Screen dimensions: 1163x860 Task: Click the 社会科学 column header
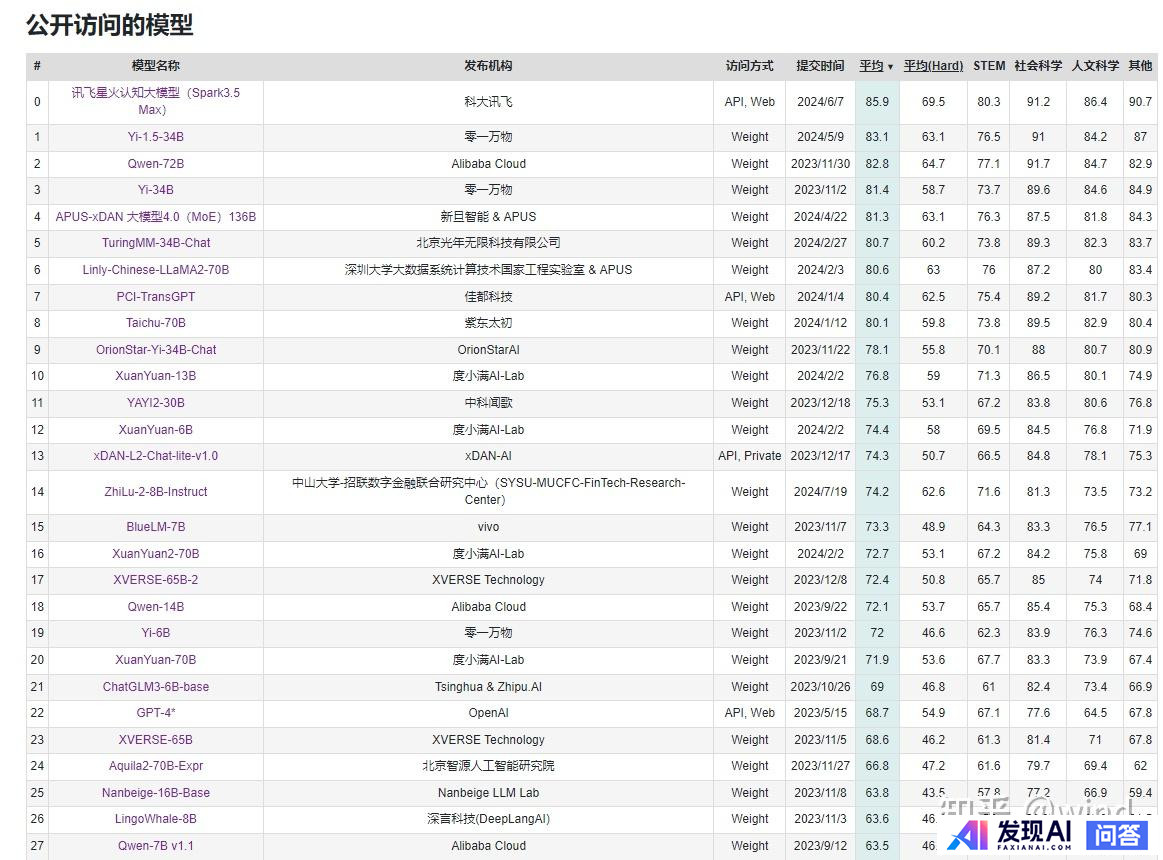click(1038, 66)
